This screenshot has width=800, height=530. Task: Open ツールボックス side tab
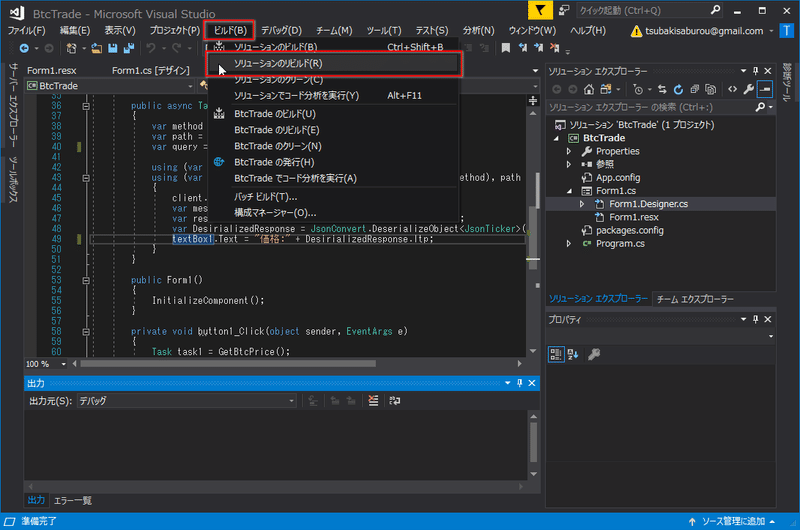pyautogui.click(x=13, y=179)
